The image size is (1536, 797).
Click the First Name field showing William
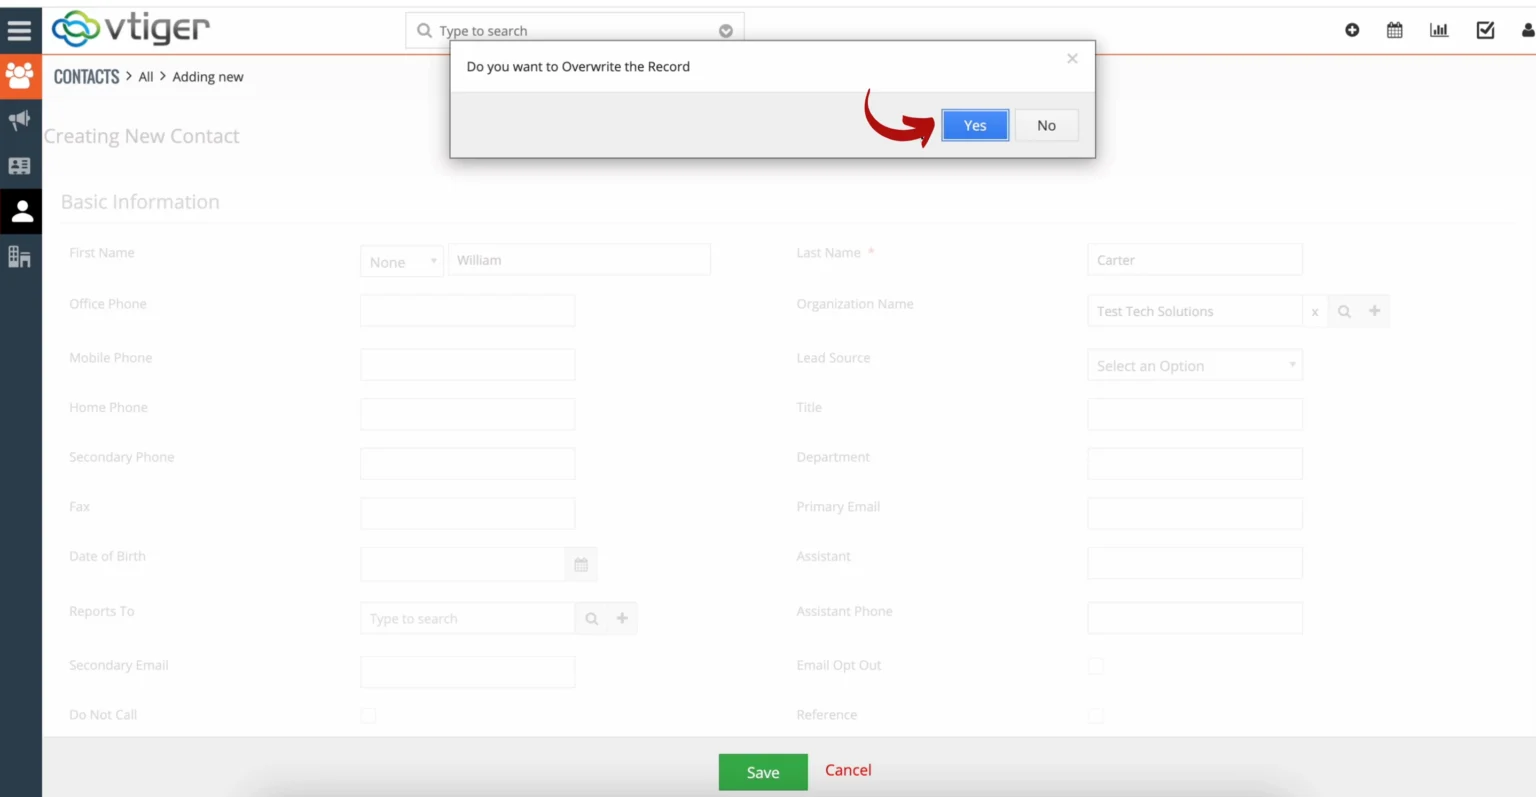[580, 259]
